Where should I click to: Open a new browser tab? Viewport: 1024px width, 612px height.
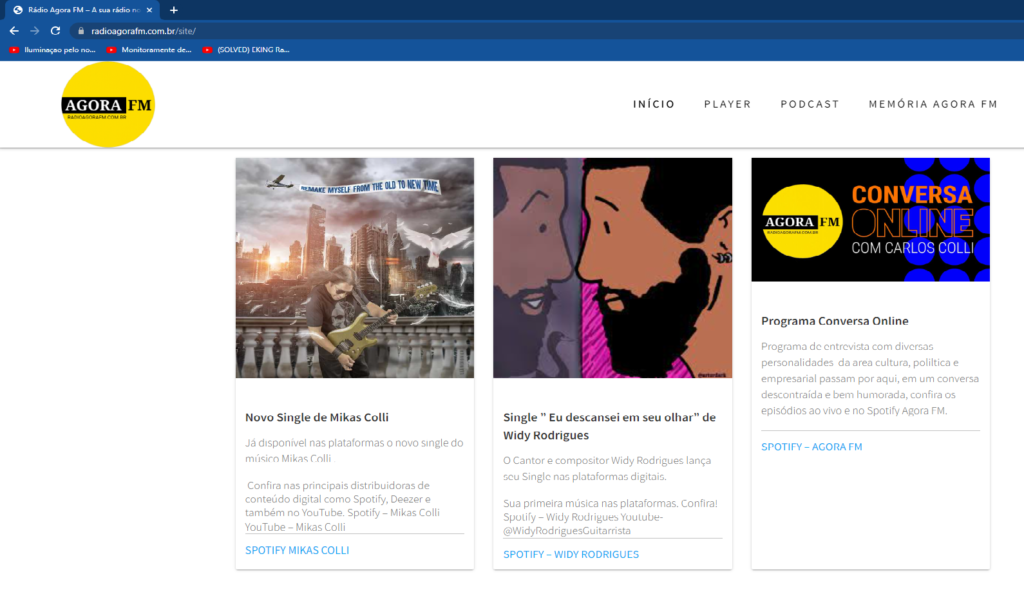[x=174, y=10]
